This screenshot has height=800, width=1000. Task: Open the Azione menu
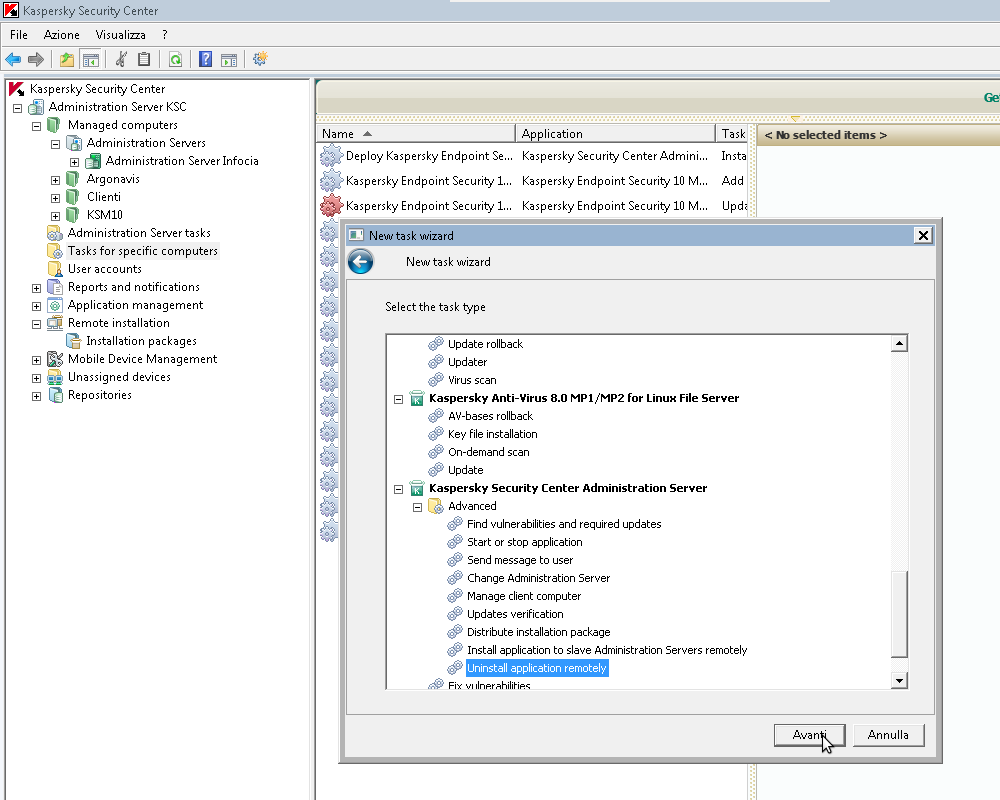tap(61, 34)
